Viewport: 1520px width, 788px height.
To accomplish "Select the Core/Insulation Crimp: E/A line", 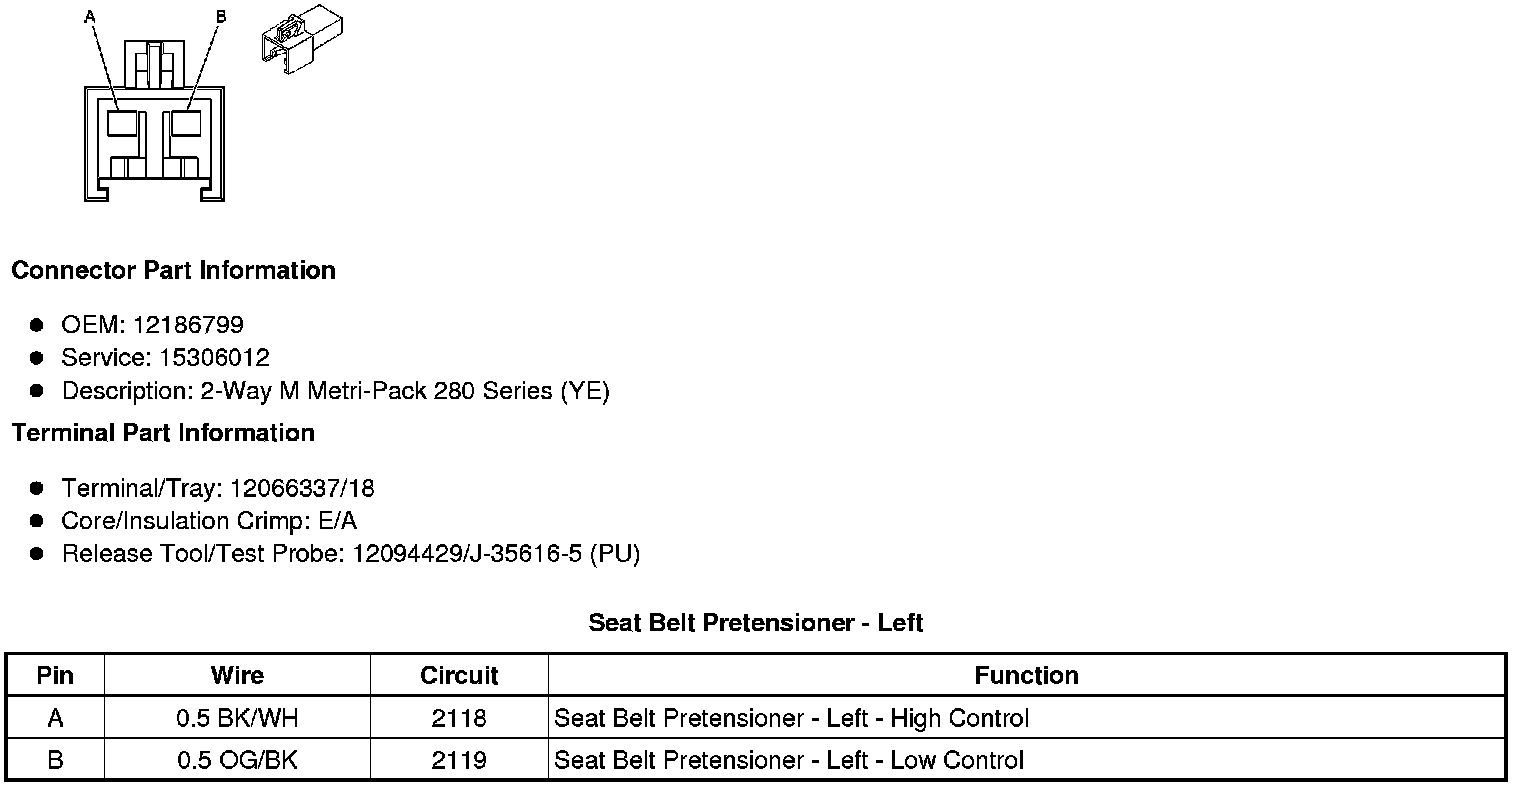I will tap(209, 521).
